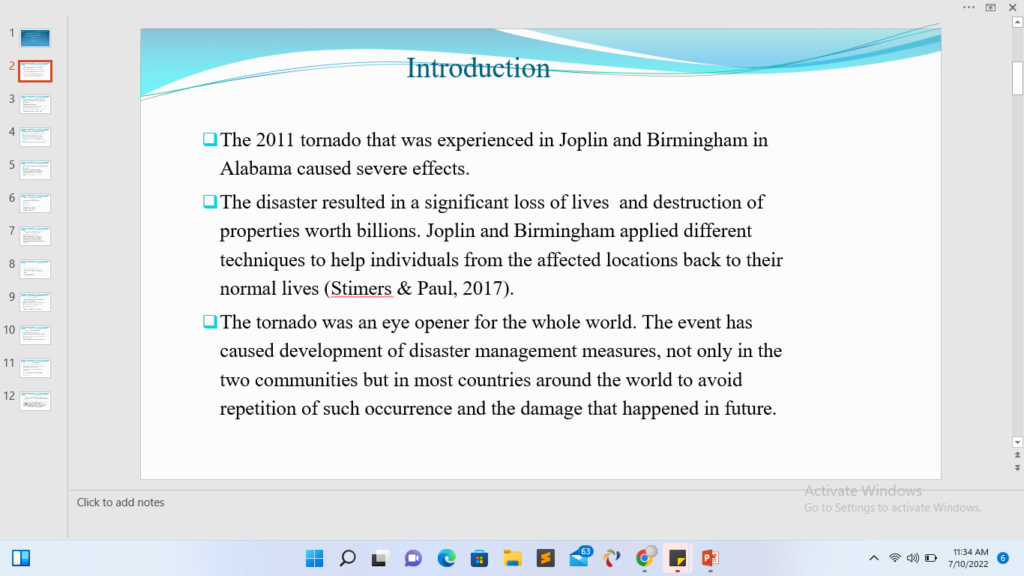Open Microsoft Edge in the taskbar
This screenshot has width=1024, height=576.
446,558
